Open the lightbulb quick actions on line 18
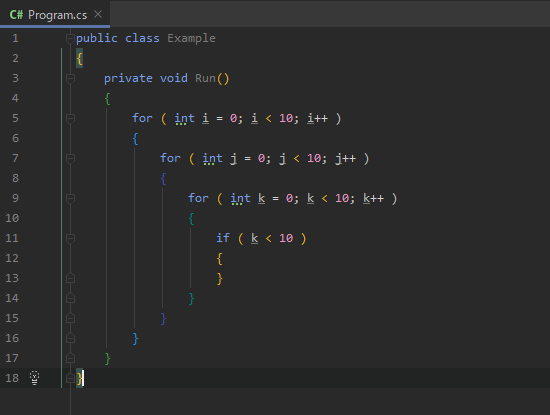This screenshot has height=415, width=550. point(34,378)
